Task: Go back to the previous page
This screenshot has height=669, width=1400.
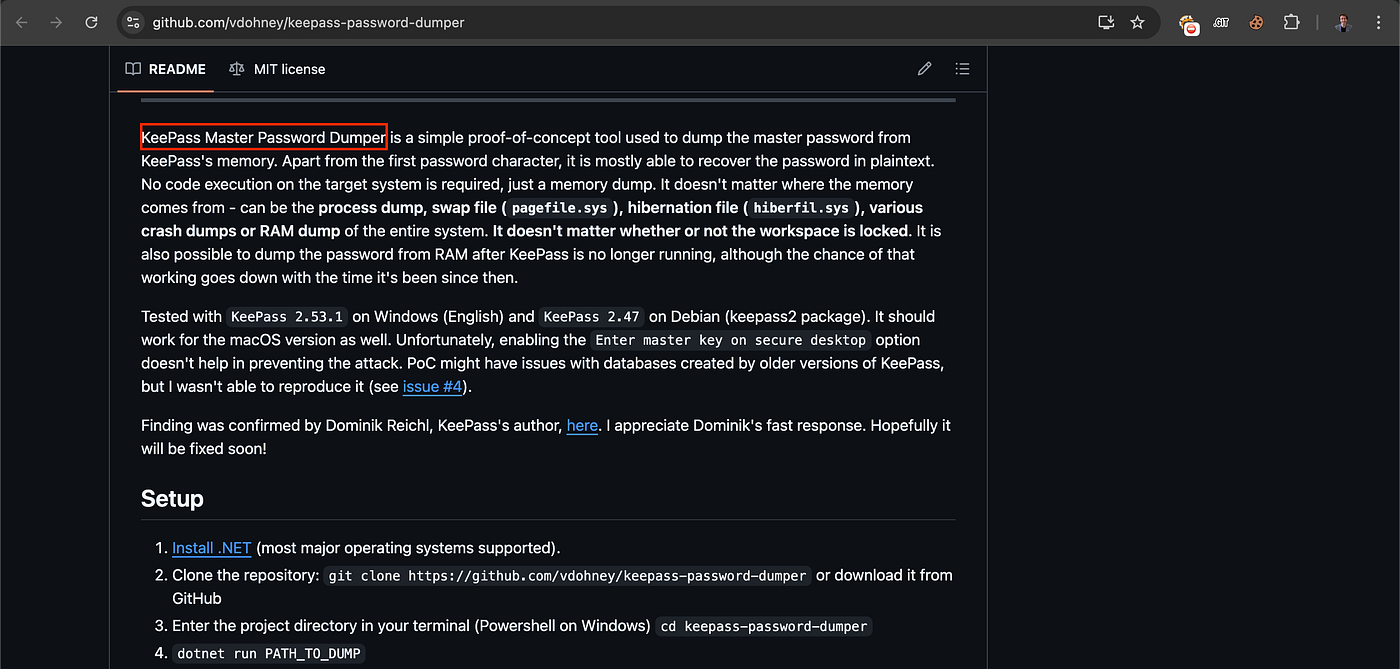Action: click(22, 22)
